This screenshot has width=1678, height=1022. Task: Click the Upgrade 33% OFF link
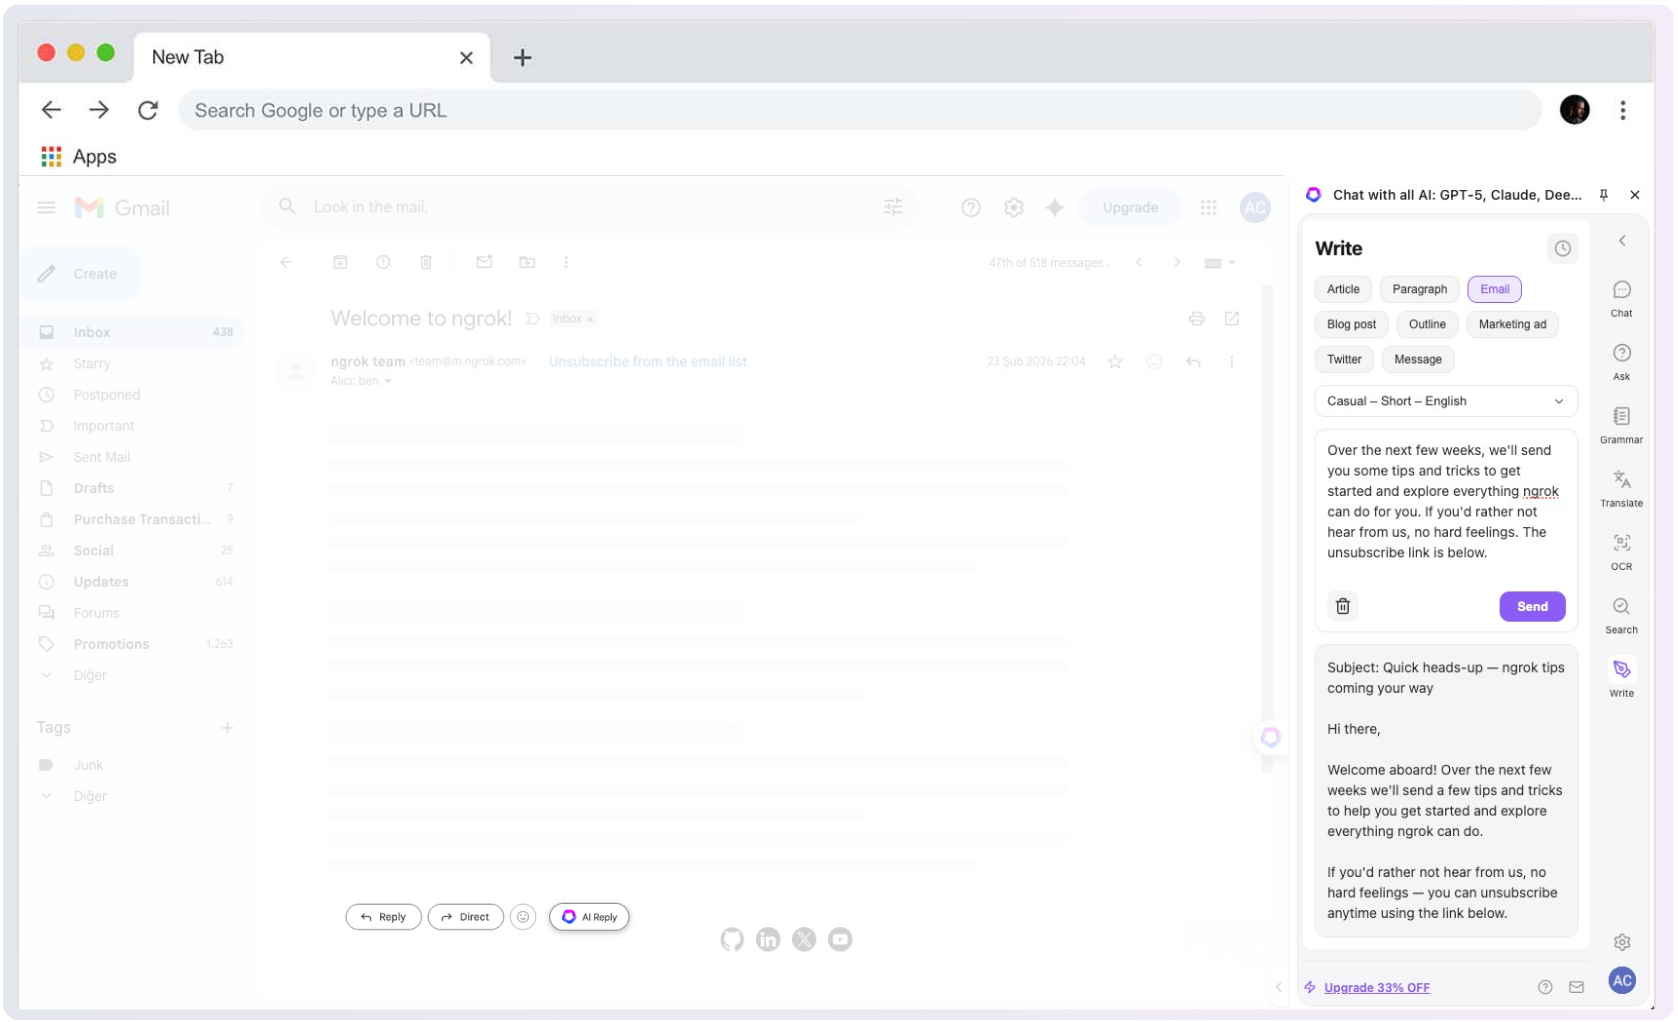pyautogui.click(x=1376, y=987)
